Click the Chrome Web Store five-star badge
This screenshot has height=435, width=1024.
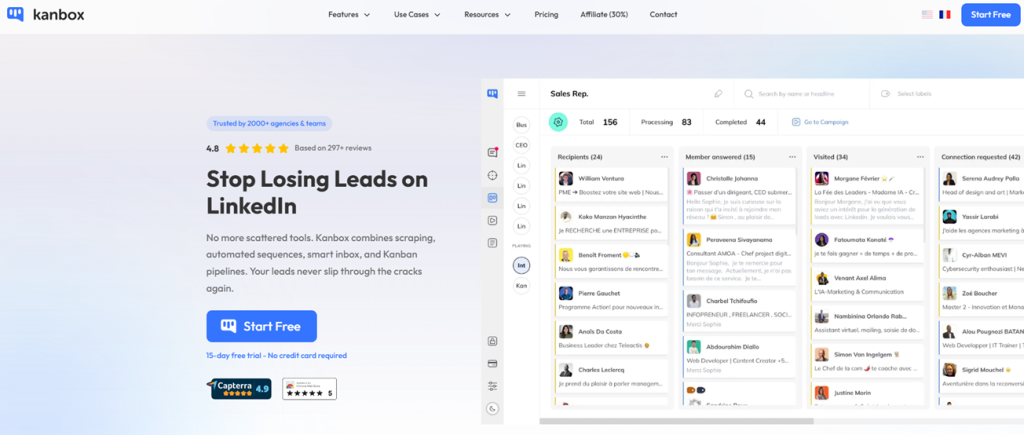tap(310, 389)
